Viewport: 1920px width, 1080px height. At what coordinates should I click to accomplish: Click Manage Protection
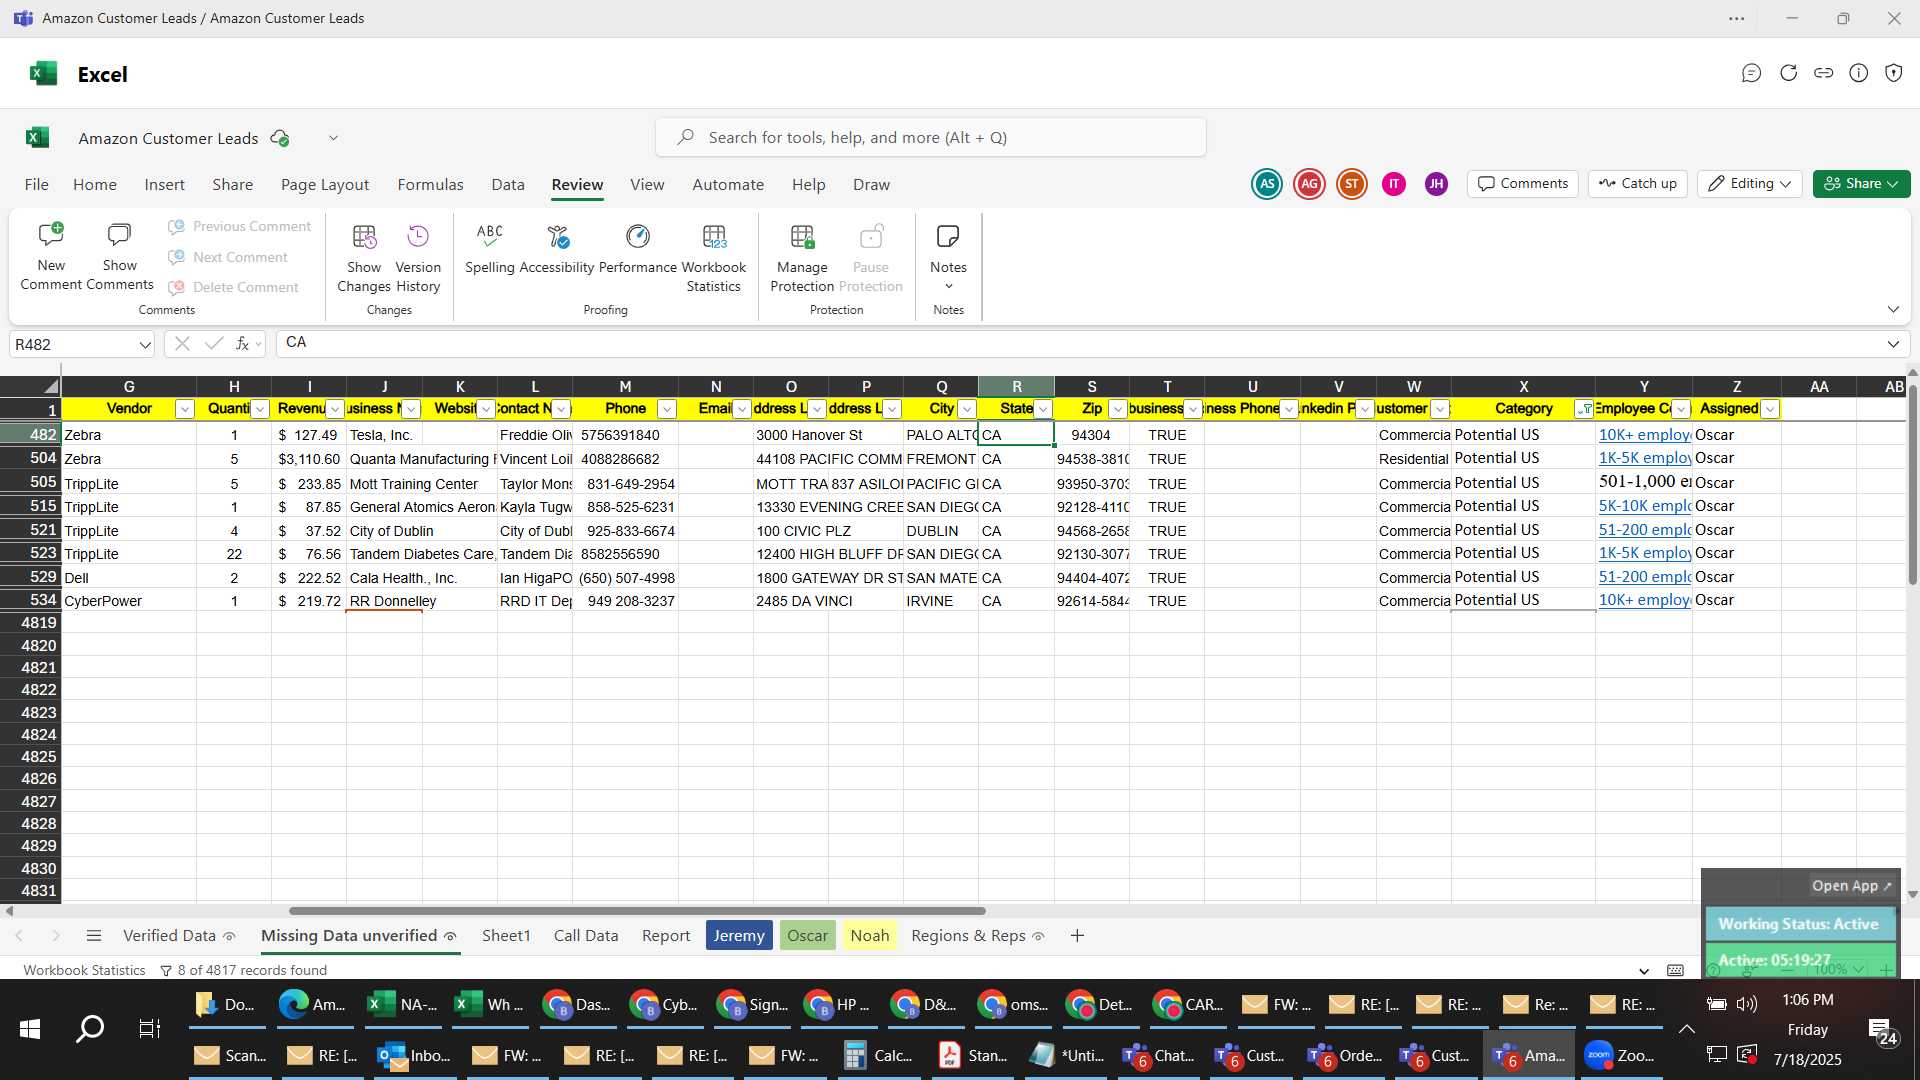(802, 258)
